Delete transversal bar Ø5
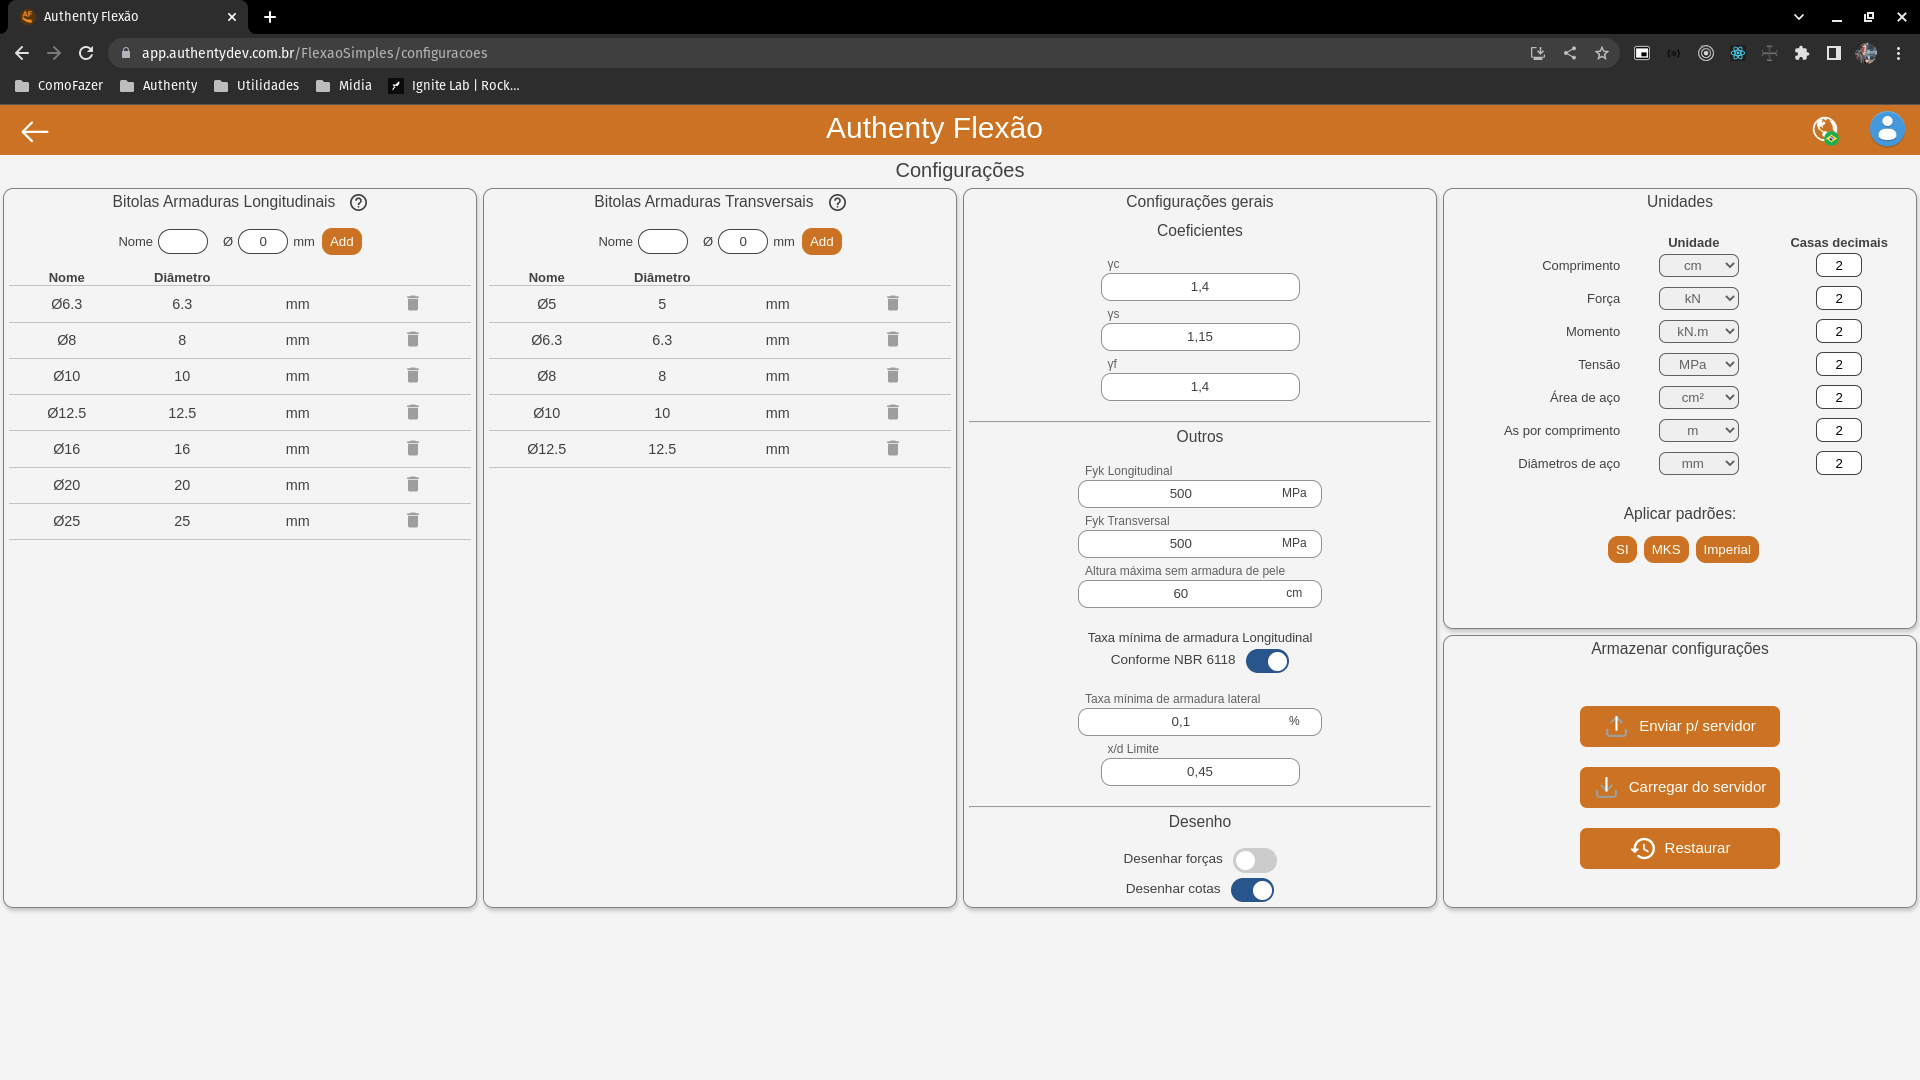This screenshot has width=1920, height=1080. pos(893,303)
